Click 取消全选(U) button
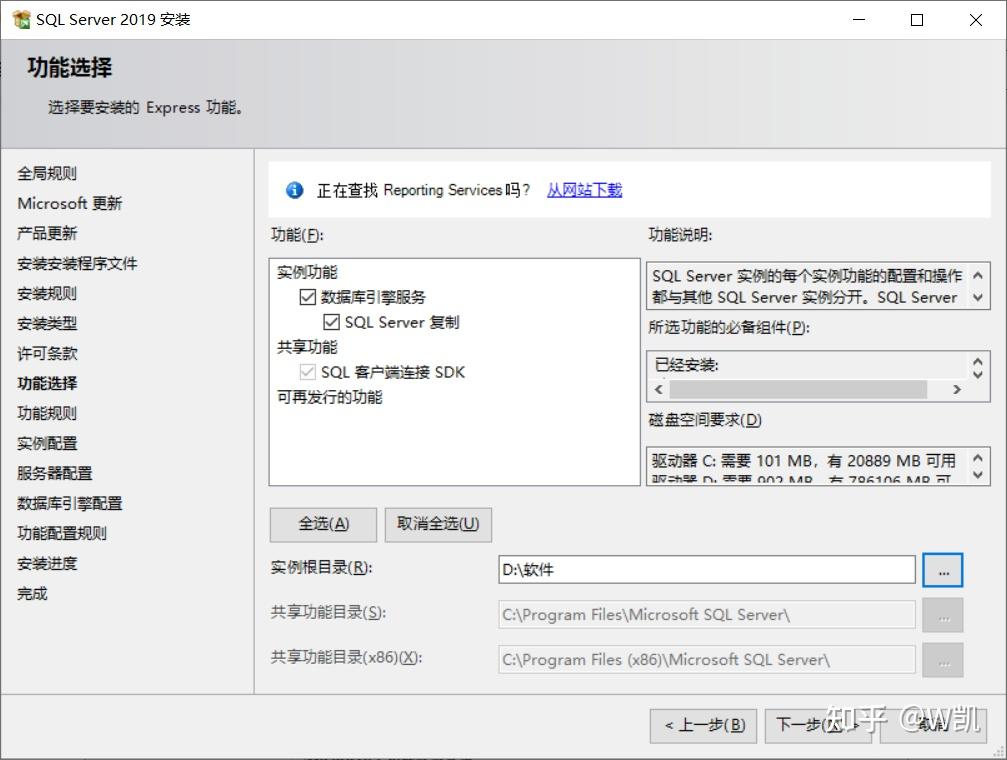This screenshot has width=1007, height=760. pyautogui.click(x=438, y=524)
